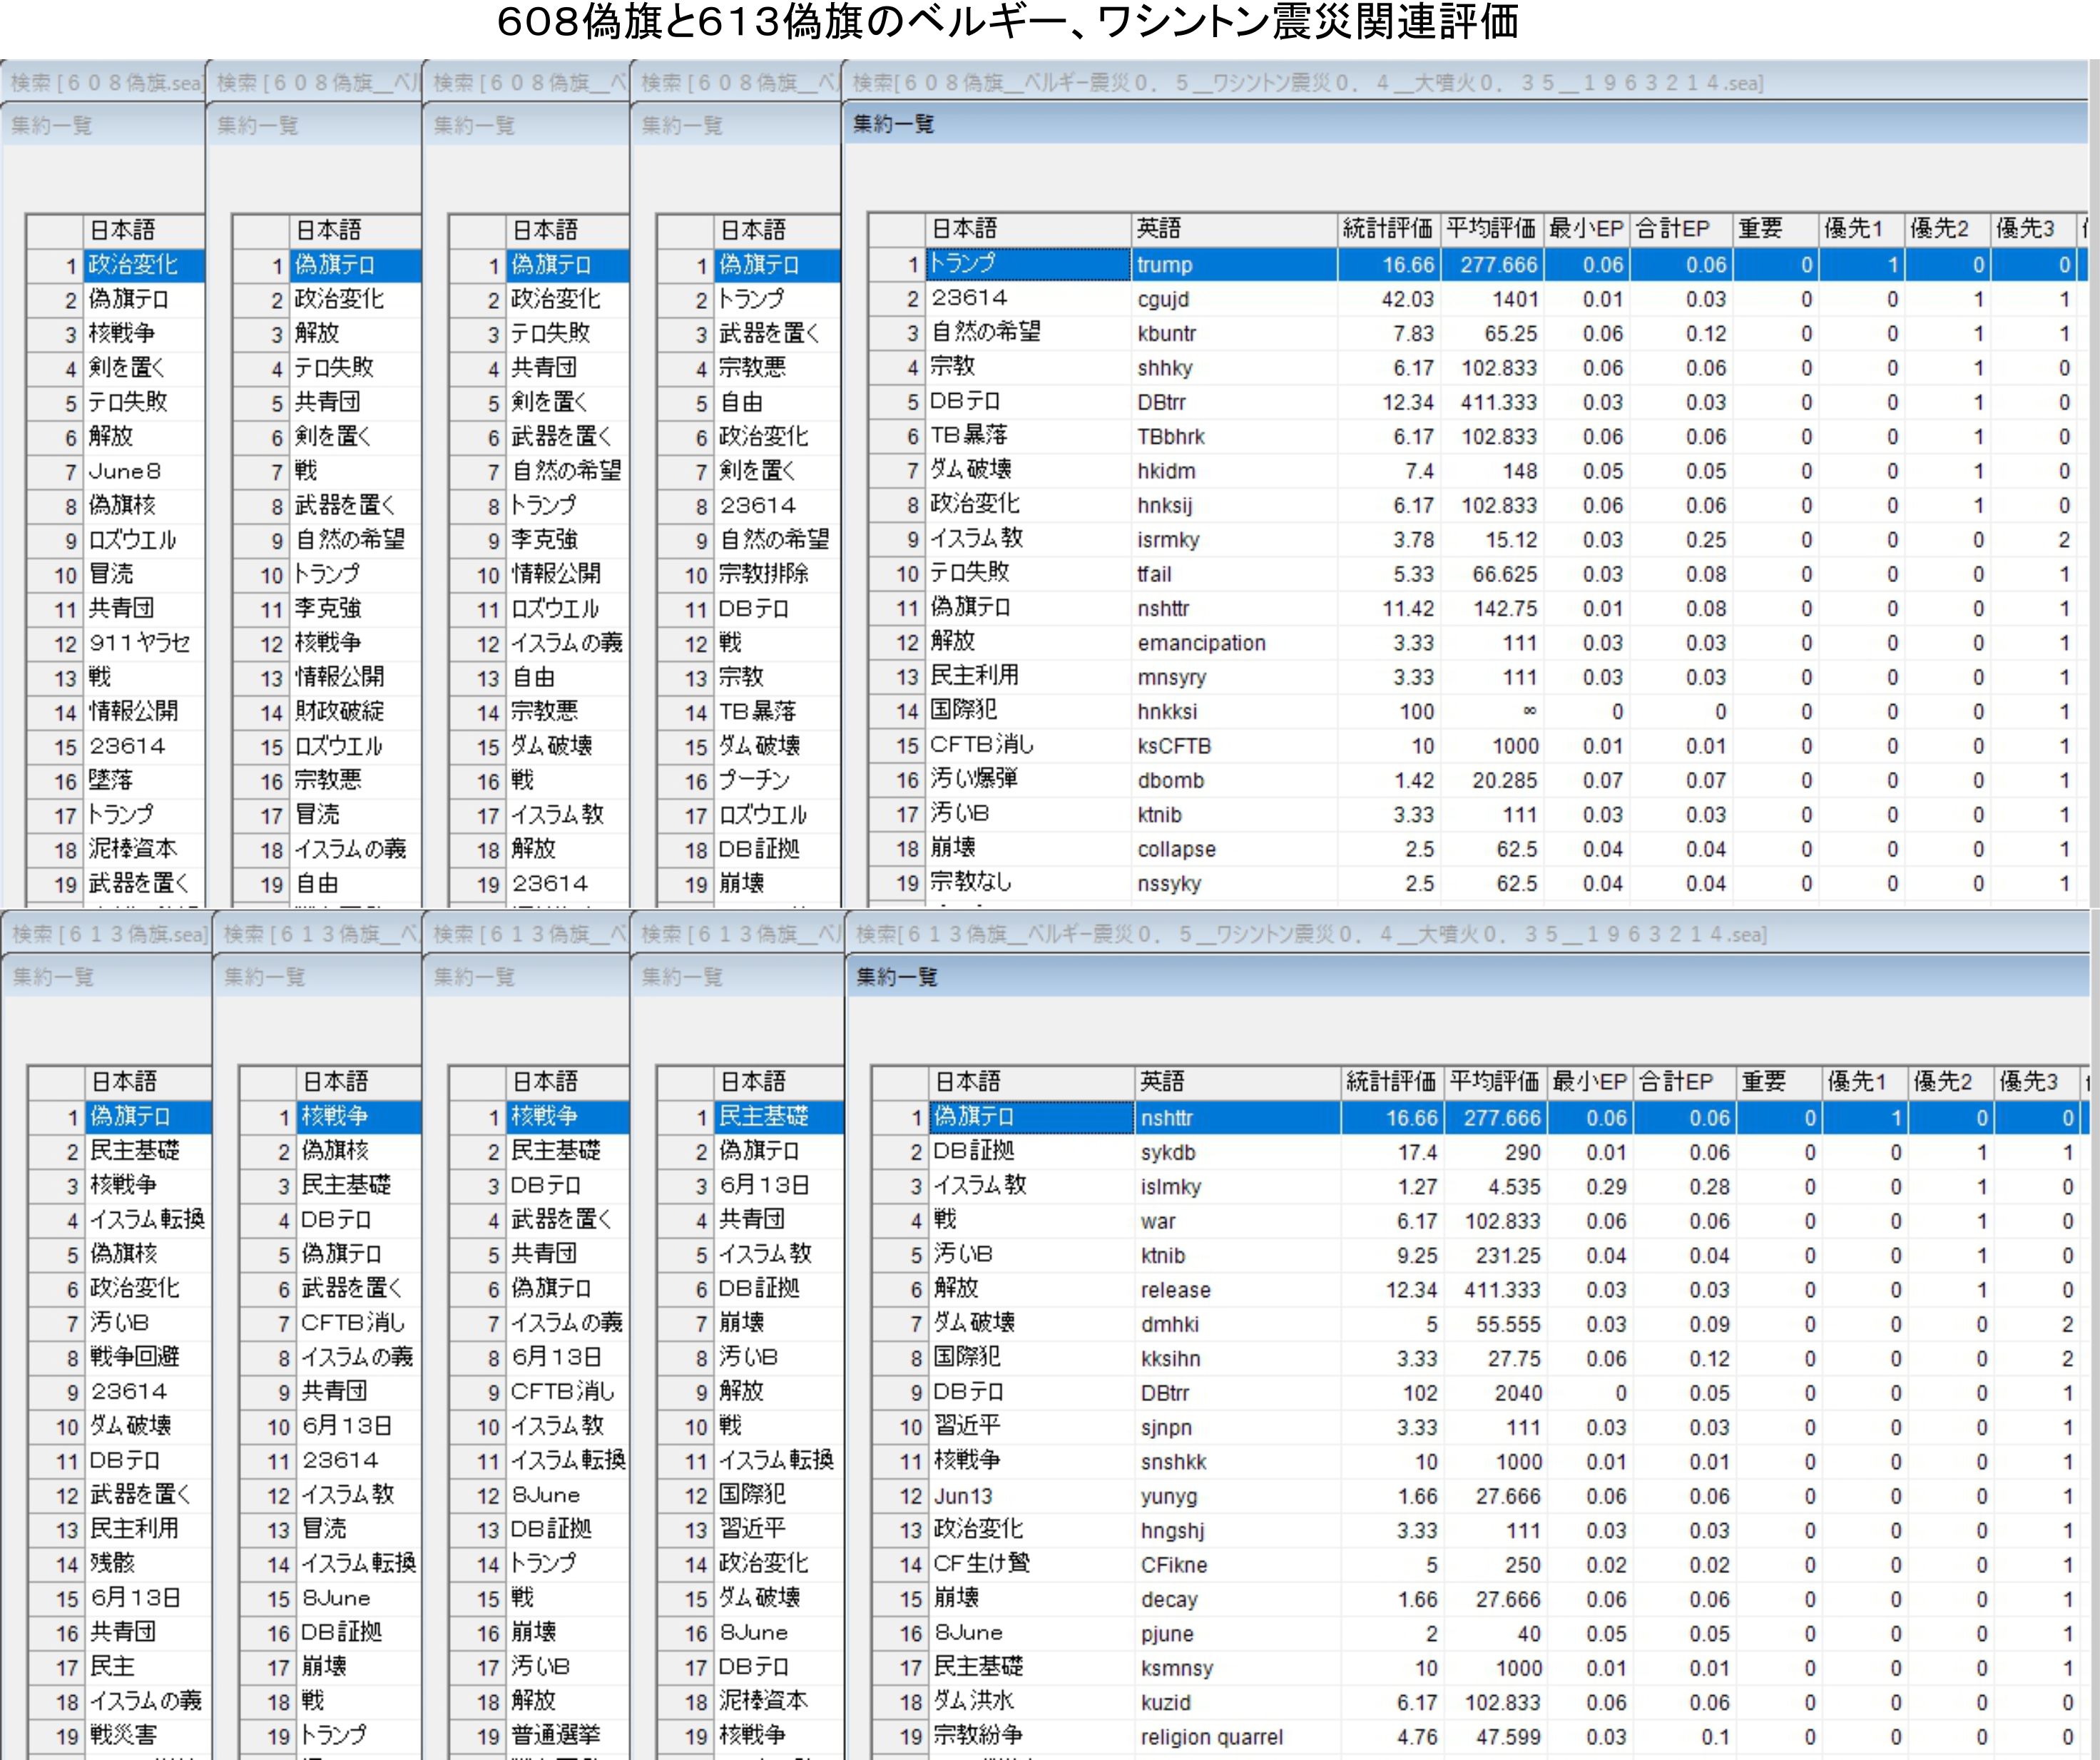Click the 日本語 header in the 608偽旗.sea window
2100x1760 pixels.
tap(144, 230)
